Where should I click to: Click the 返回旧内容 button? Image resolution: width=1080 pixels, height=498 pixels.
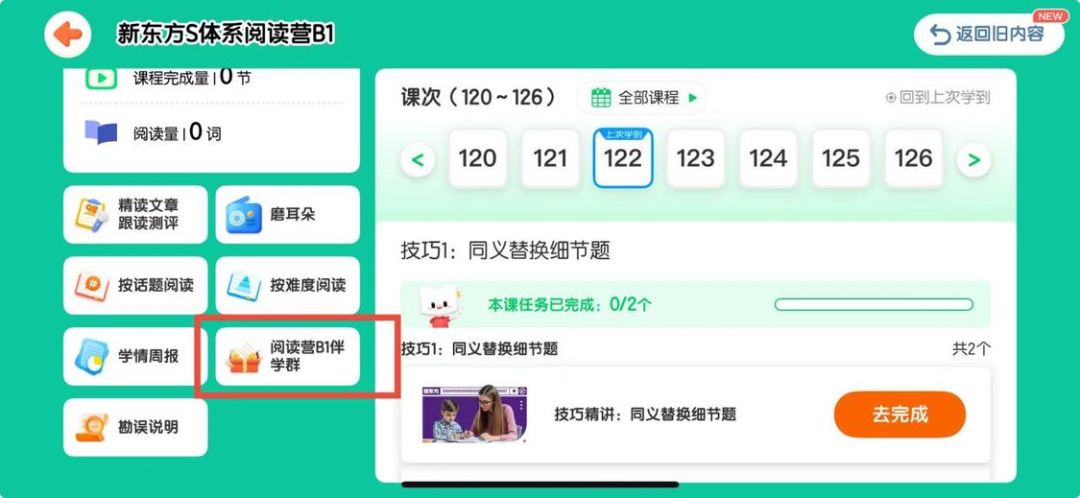pos(989,34)
